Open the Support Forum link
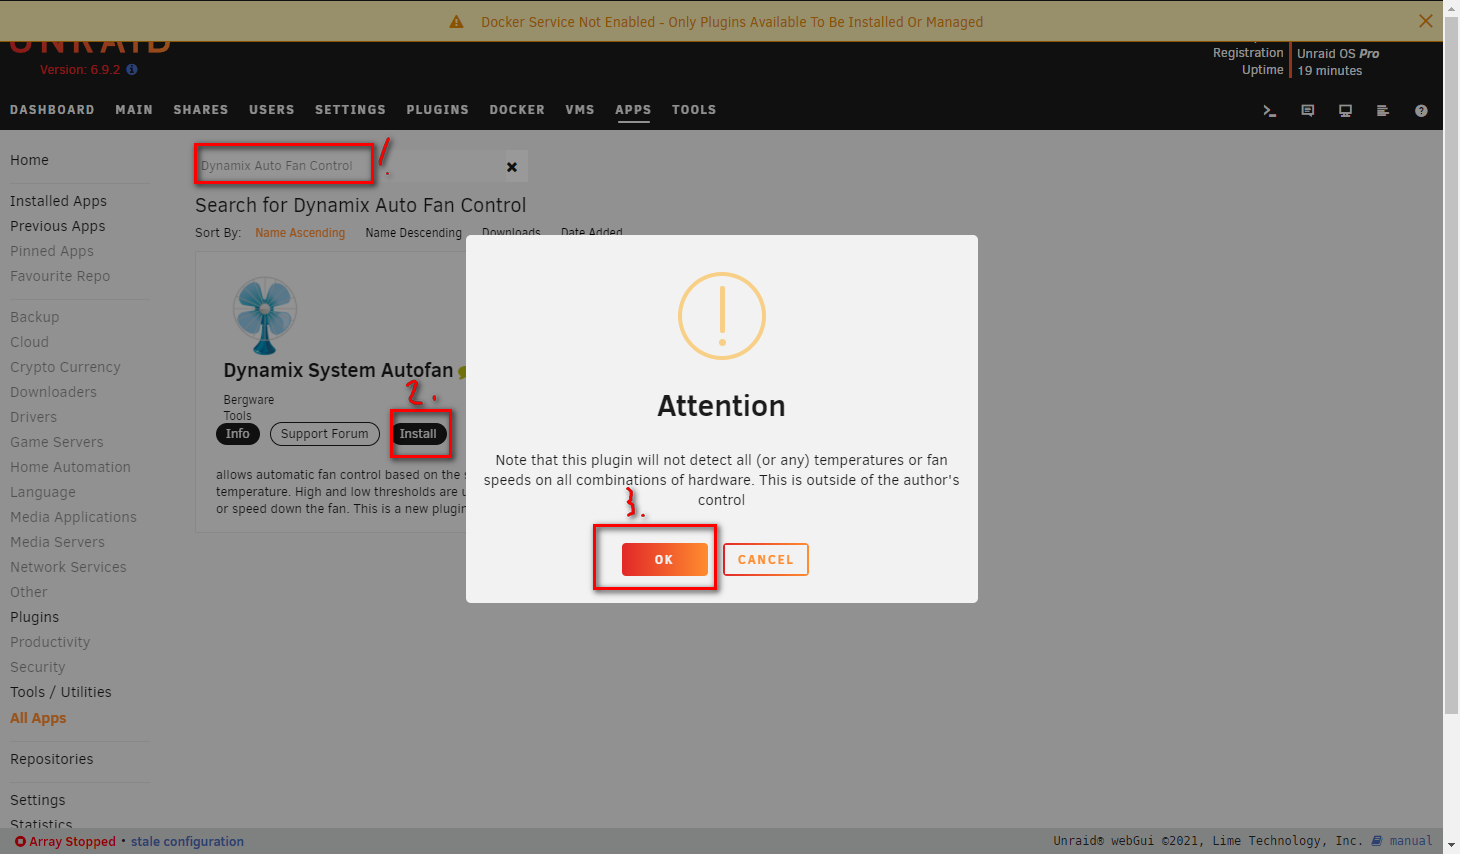This screenshot has height=854, width=1460. pos(325,434)
